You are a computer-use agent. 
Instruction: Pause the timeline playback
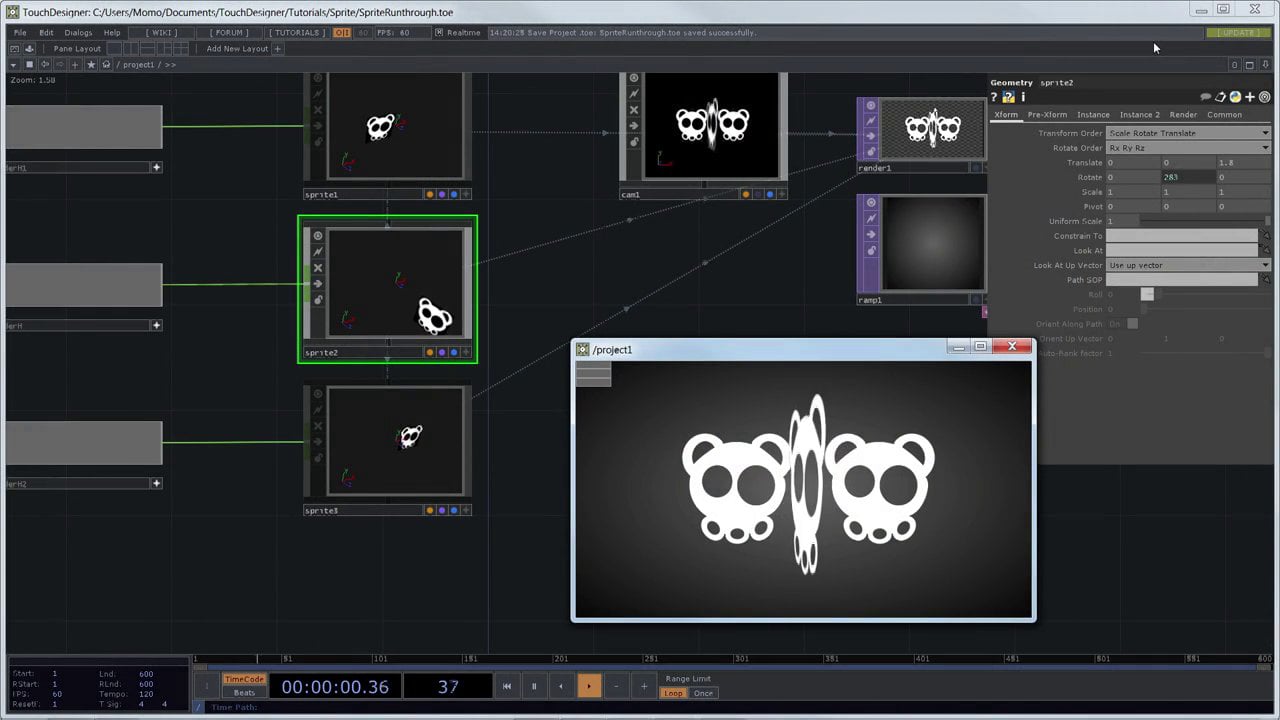point(534,686)
